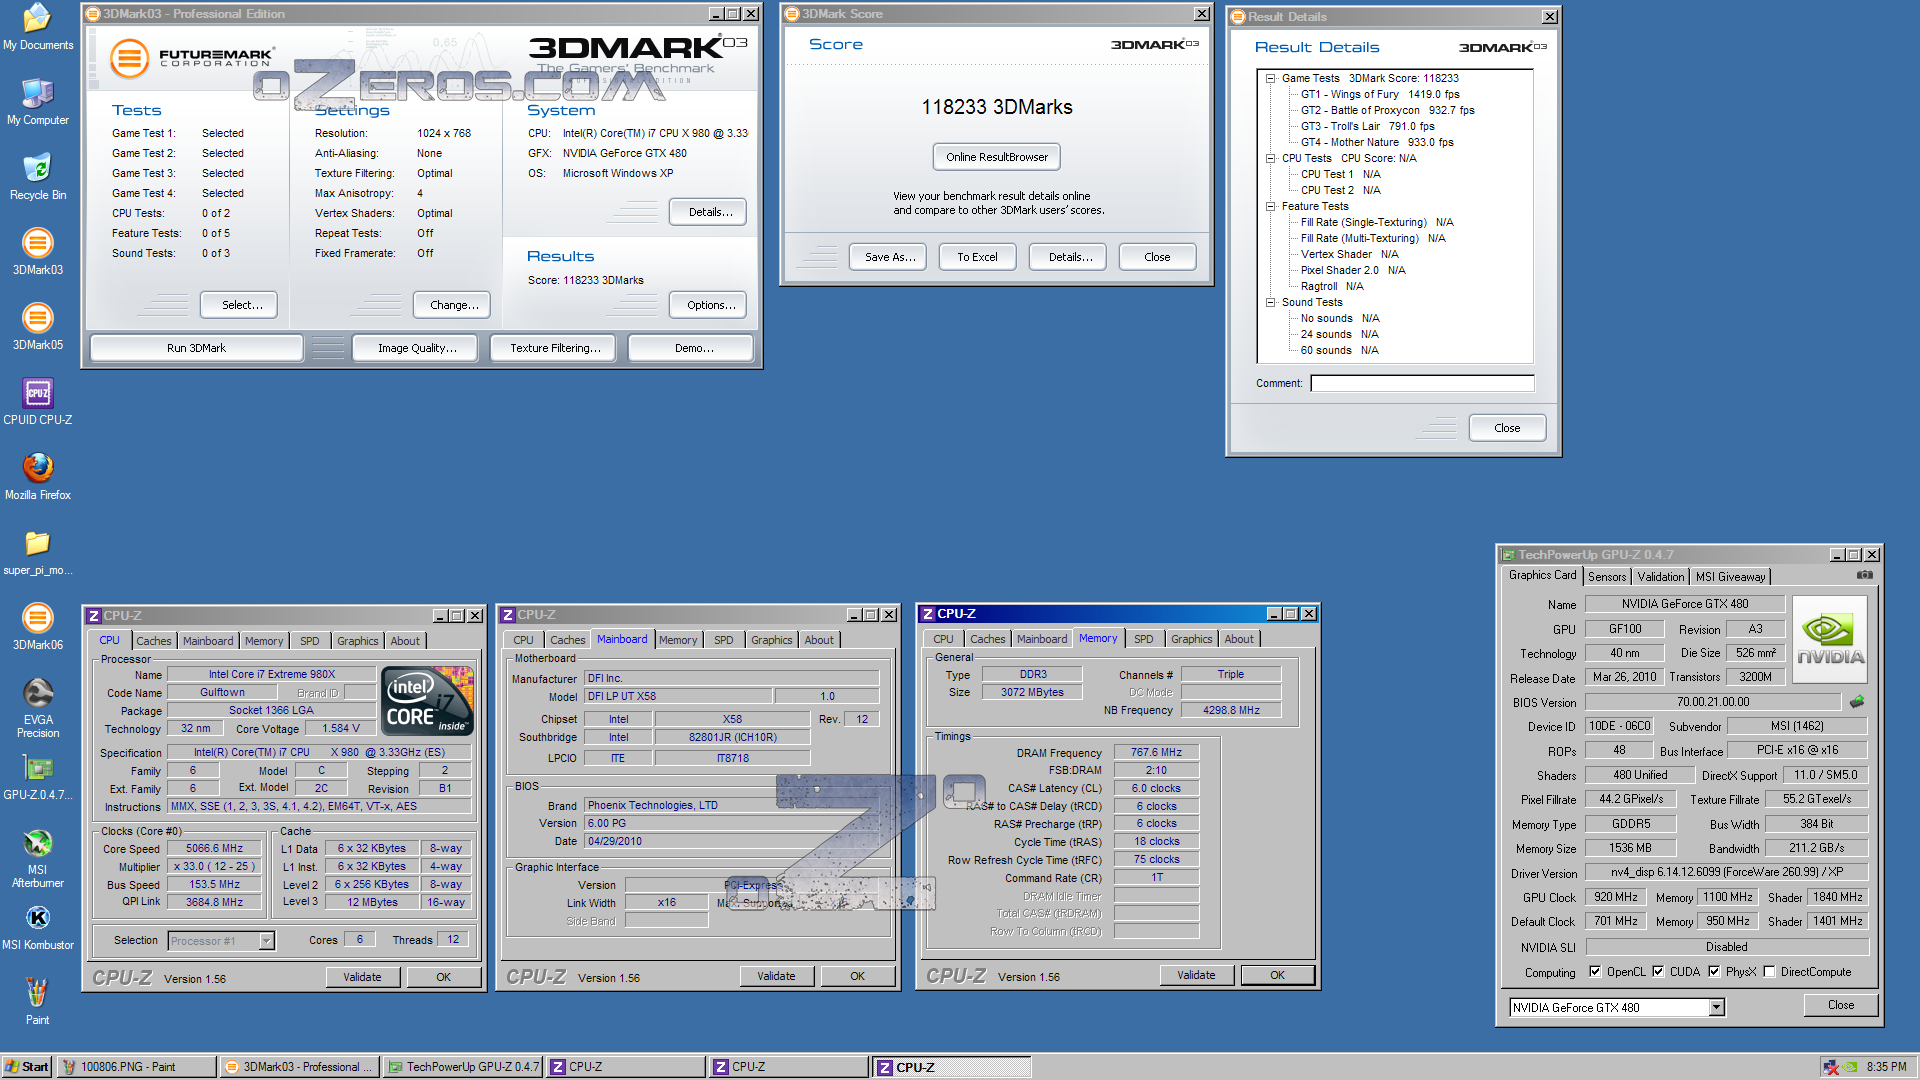Open the Processor #1 selection dropdown in CPU-Z
This screenshot has height=1080, width=1920.
266,940
